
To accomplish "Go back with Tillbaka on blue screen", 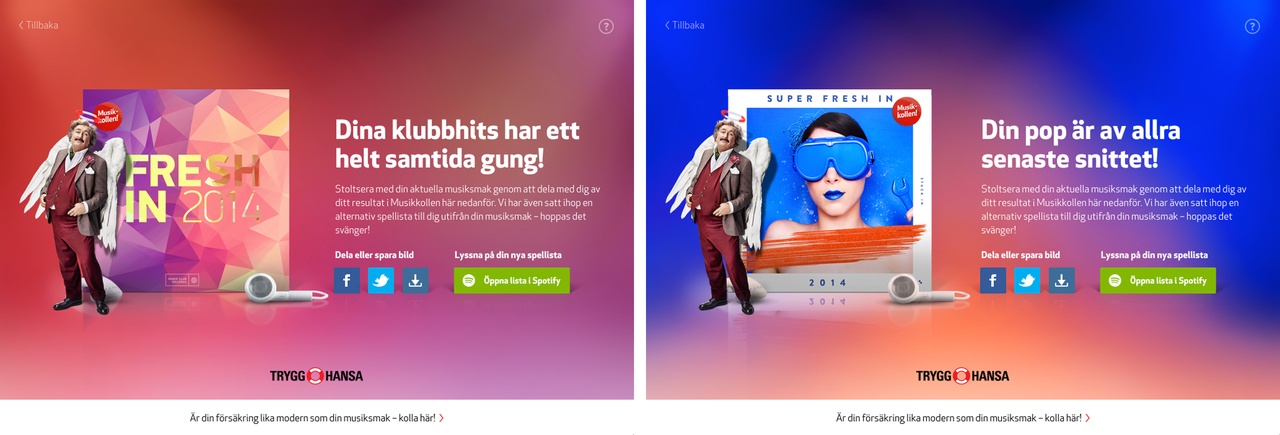I will pyautogui.click(x=684, y=25).
